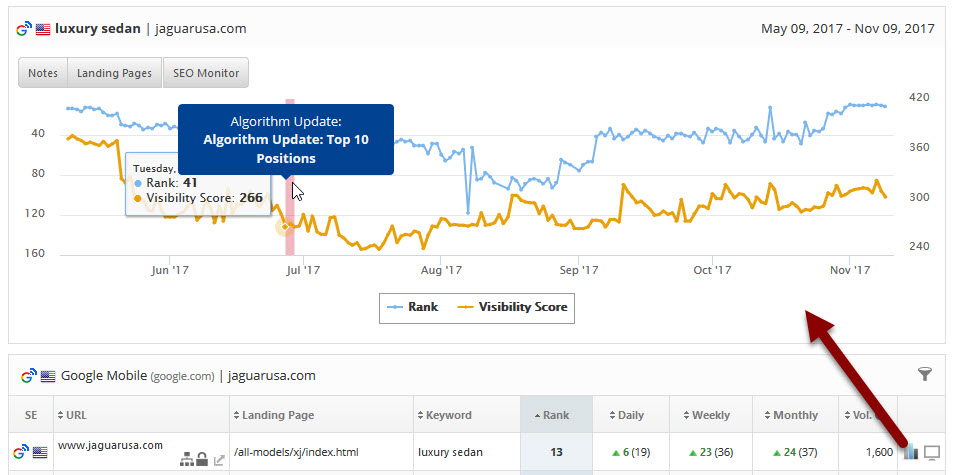Sort table by Keyword column
The image size is (955, 475).
pos(446,415)
